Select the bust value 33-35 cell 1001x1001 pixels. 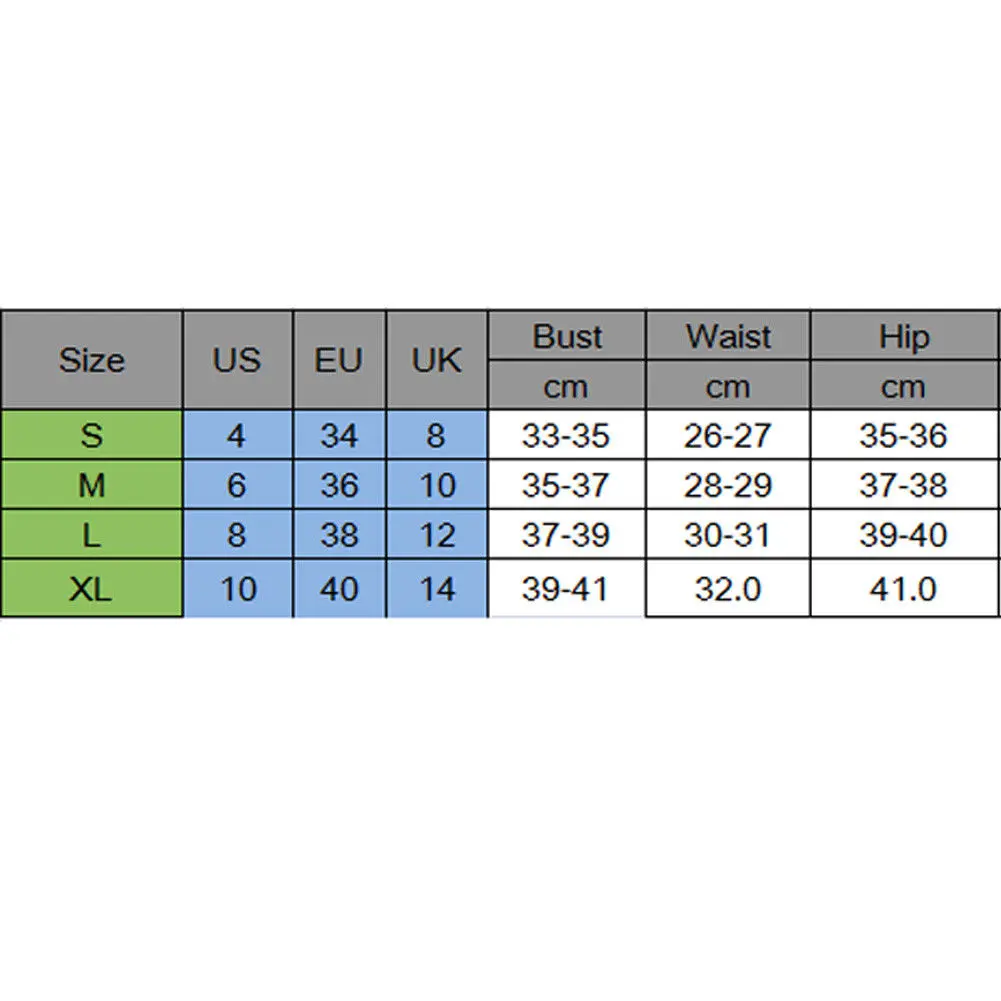pyautogui.click(x=566, y=435)
